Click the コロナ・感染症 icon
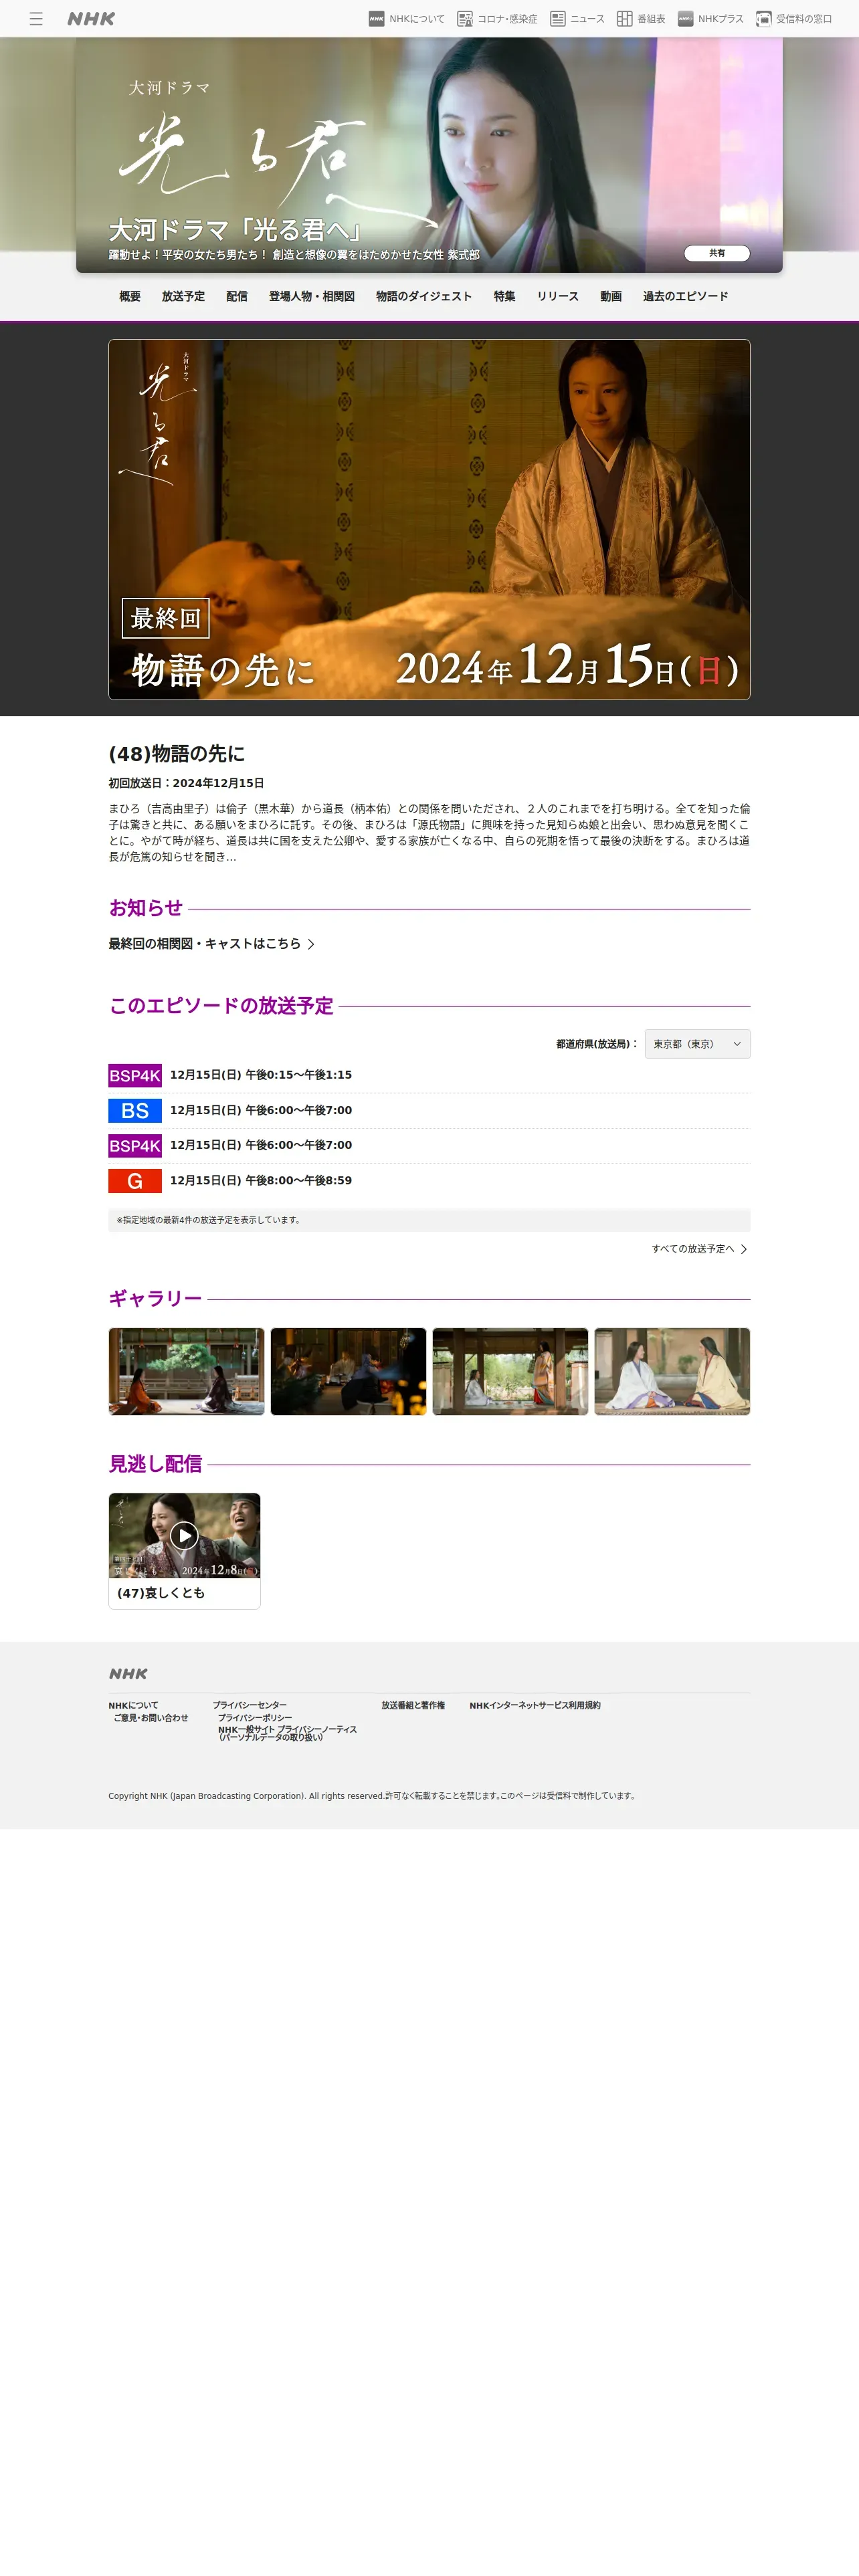Viewport: 859px width, 2576px height. point(465,19)
